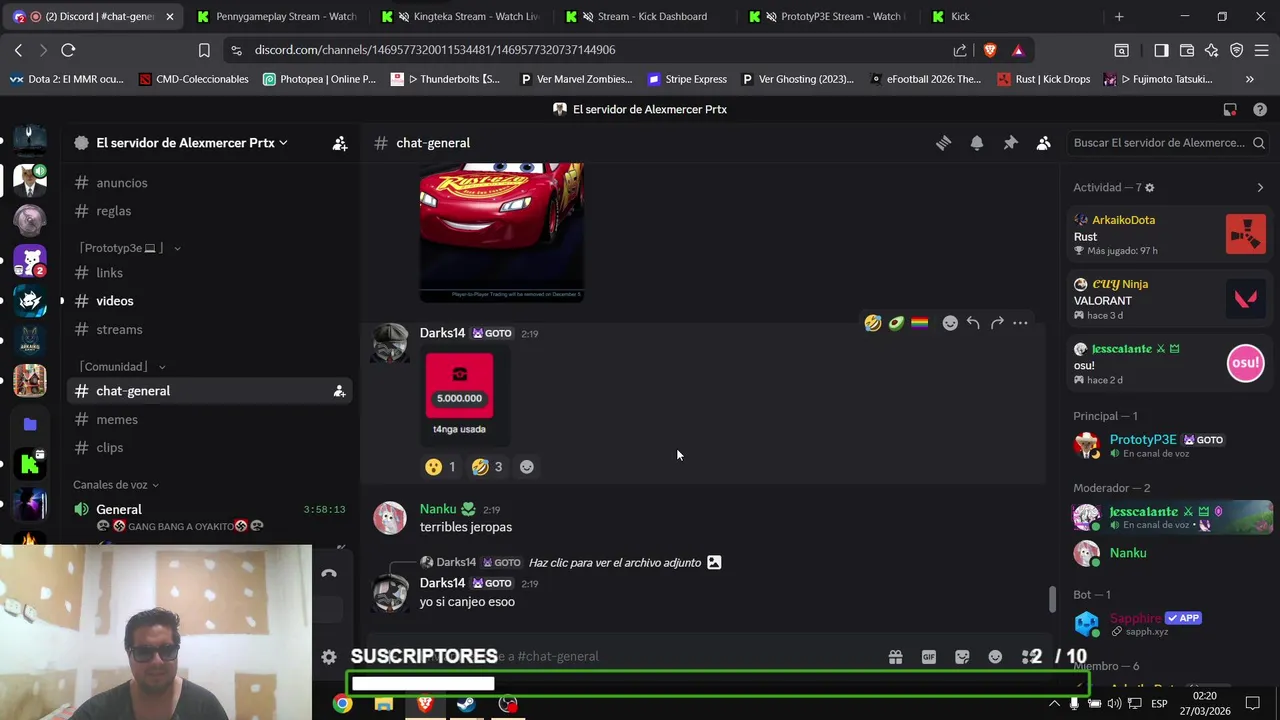Click the Discord search server field
1280x720 pixels.
[1168, 143]
